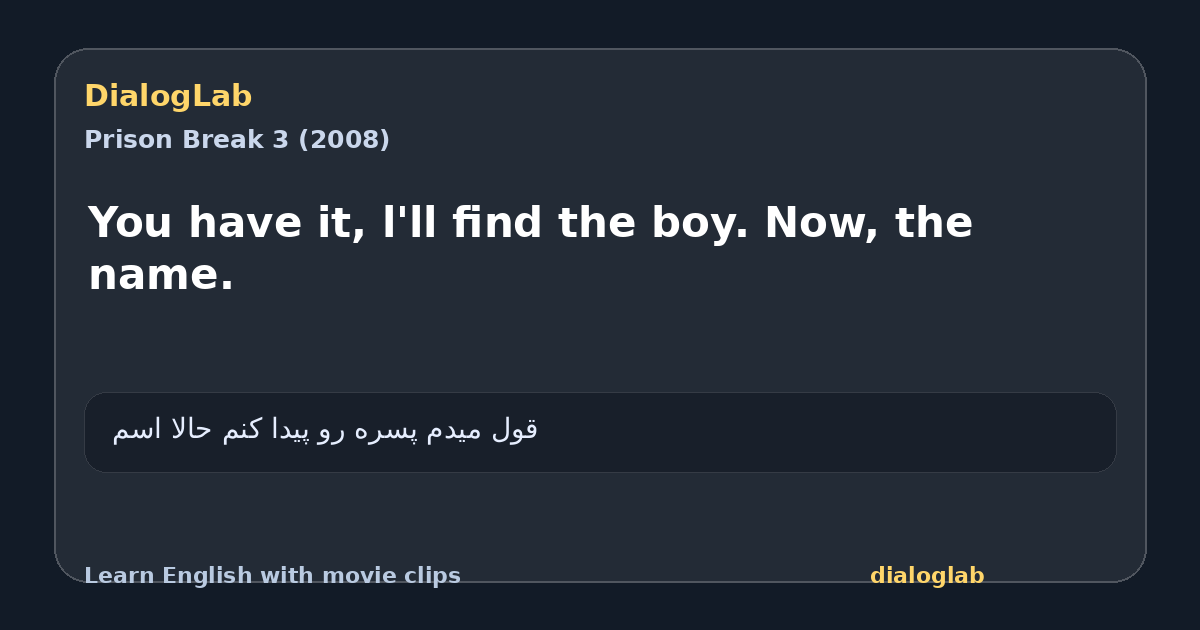Click the word "name." in the quote
Image resolution: width=1200 pixels, height=630 pixels.
161,275
